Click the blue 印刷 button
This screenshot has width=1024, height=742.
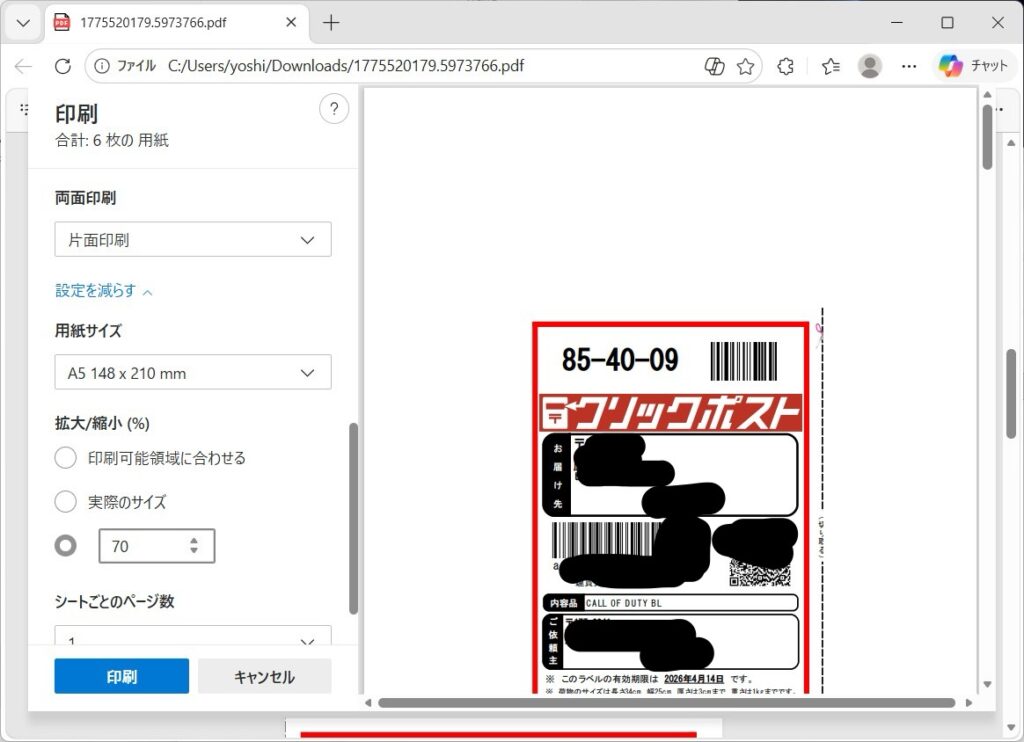[121, 677]
